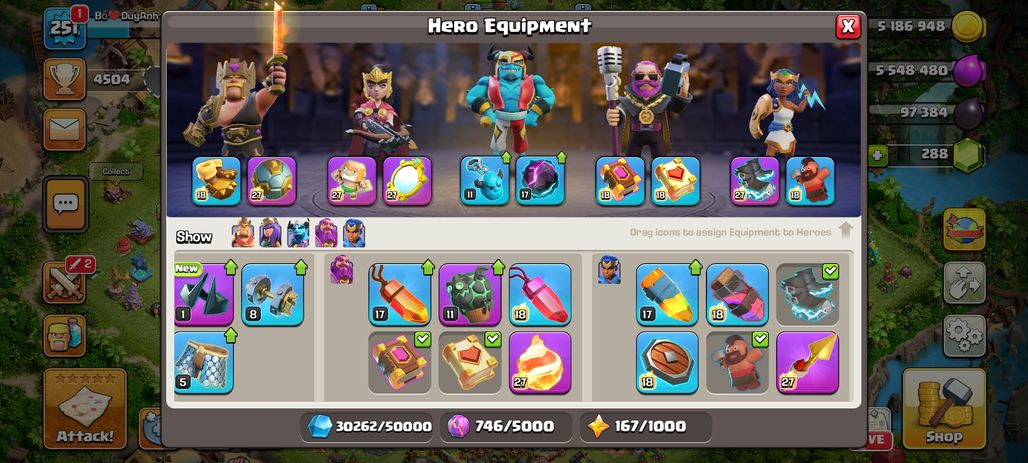Select the Royal Gem equipment level 18
The height and width of the screenshot is (463, 1028).
point(540,294)
